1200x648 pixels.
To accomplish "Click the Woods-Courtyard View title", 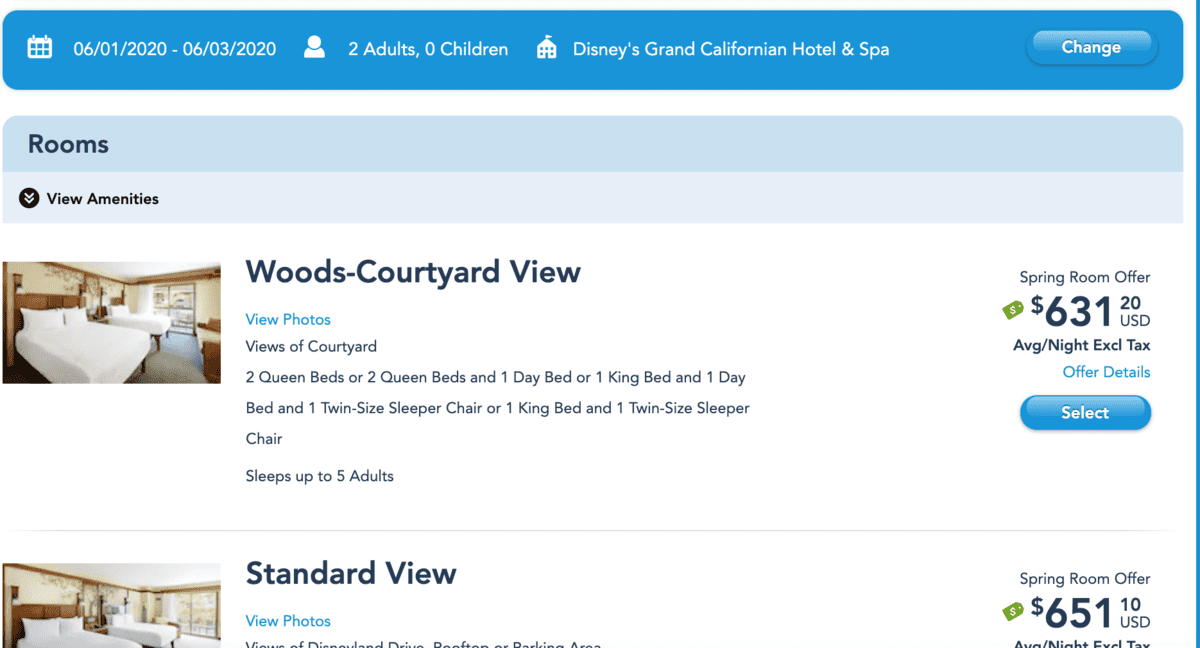I will 413,272.
